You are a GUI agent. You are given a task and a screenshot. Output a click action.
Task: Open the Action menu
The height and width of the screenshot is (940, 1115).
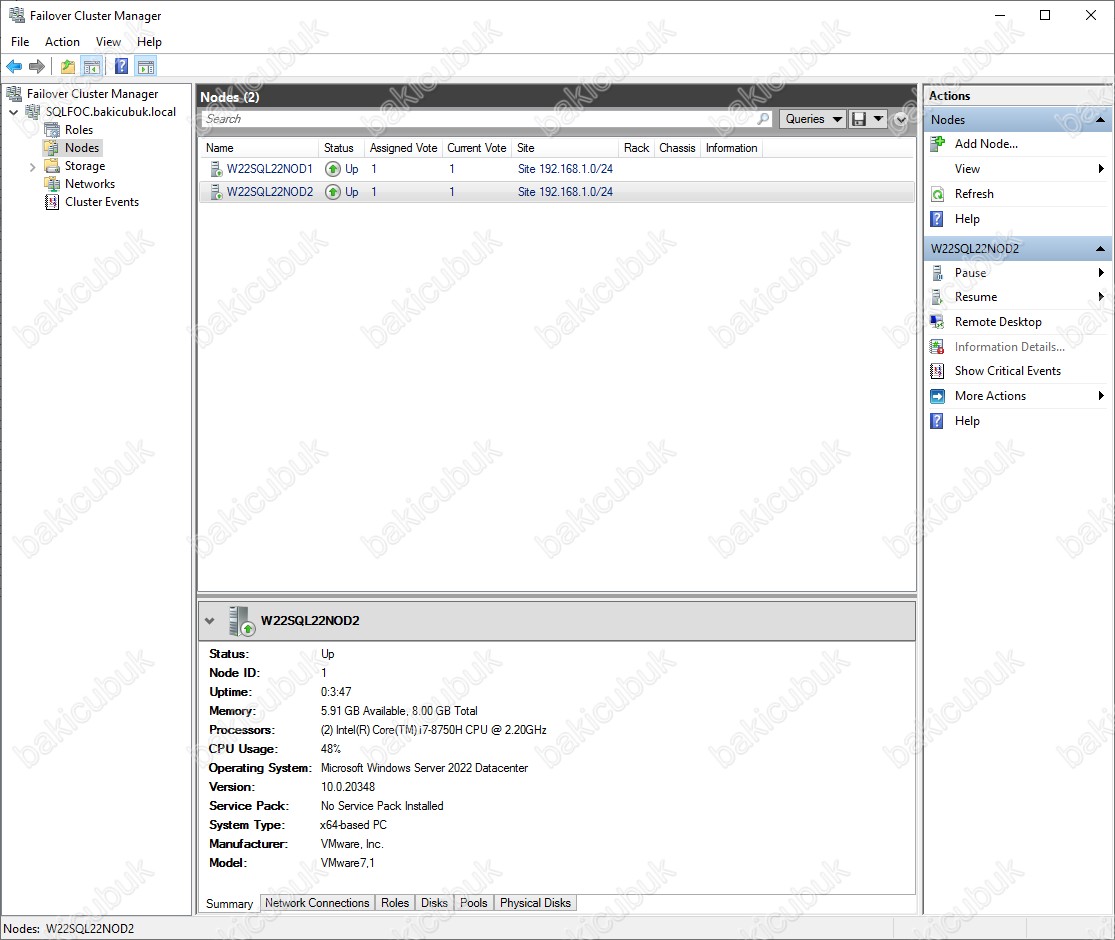(x=63, y=42)
